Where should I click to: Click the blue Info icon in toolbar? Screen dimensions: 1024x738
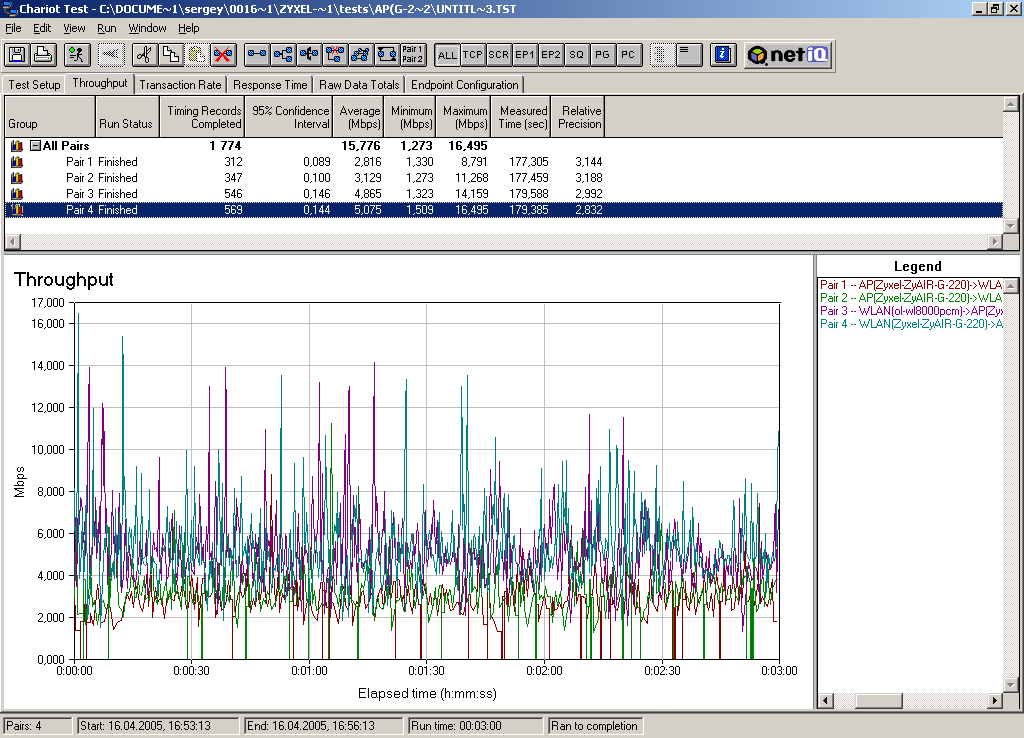point(724,55)
